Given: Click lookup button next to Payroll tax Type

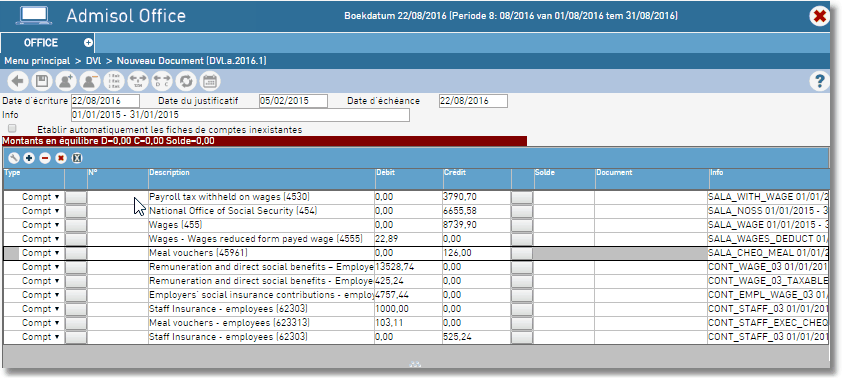Looking at the screenshot, I should pos(76,198).
